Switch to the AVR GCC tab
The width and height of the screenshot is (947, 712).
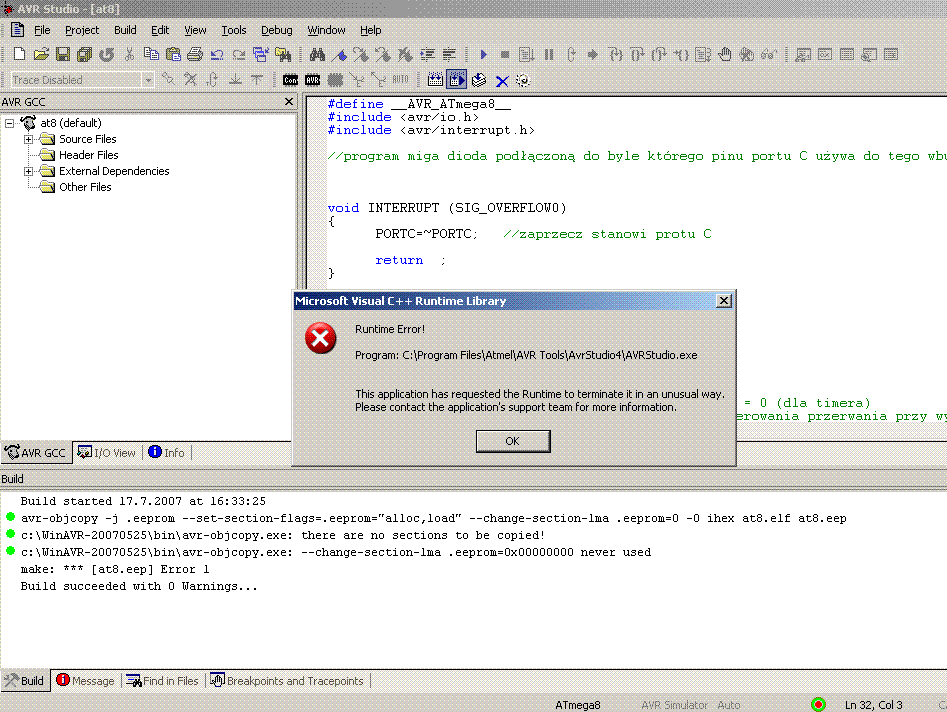[x=36, y=453]
